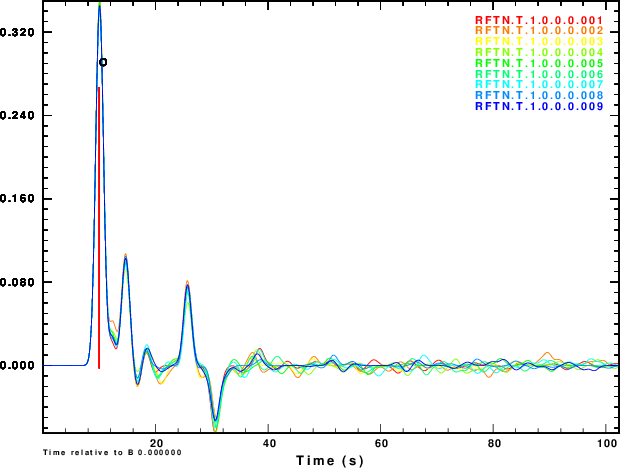Click legend entry RFTN.T.1.0.0.0.005
This screenshot has height=468, width=620.
539,63
